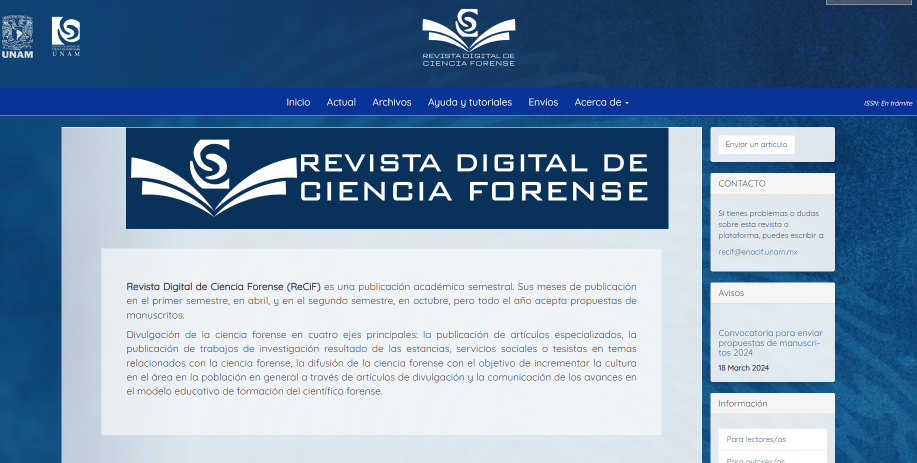Click the bold Revista Digital de Ciencia Forense (ReCiF) text
This screenshot has height=463, width=917.
(223, 286)
